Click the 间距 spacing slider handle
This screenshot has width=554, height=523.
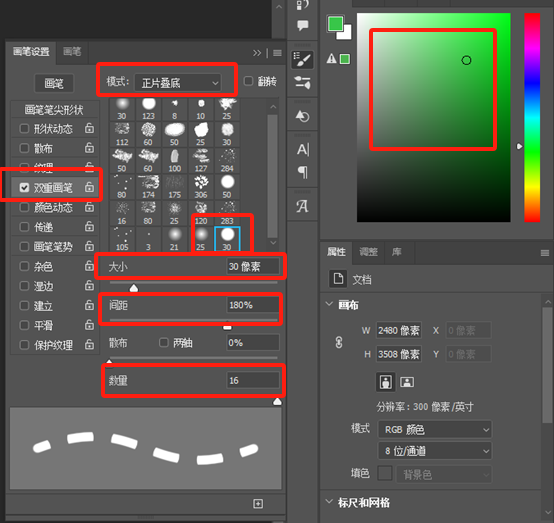[227, 327]
